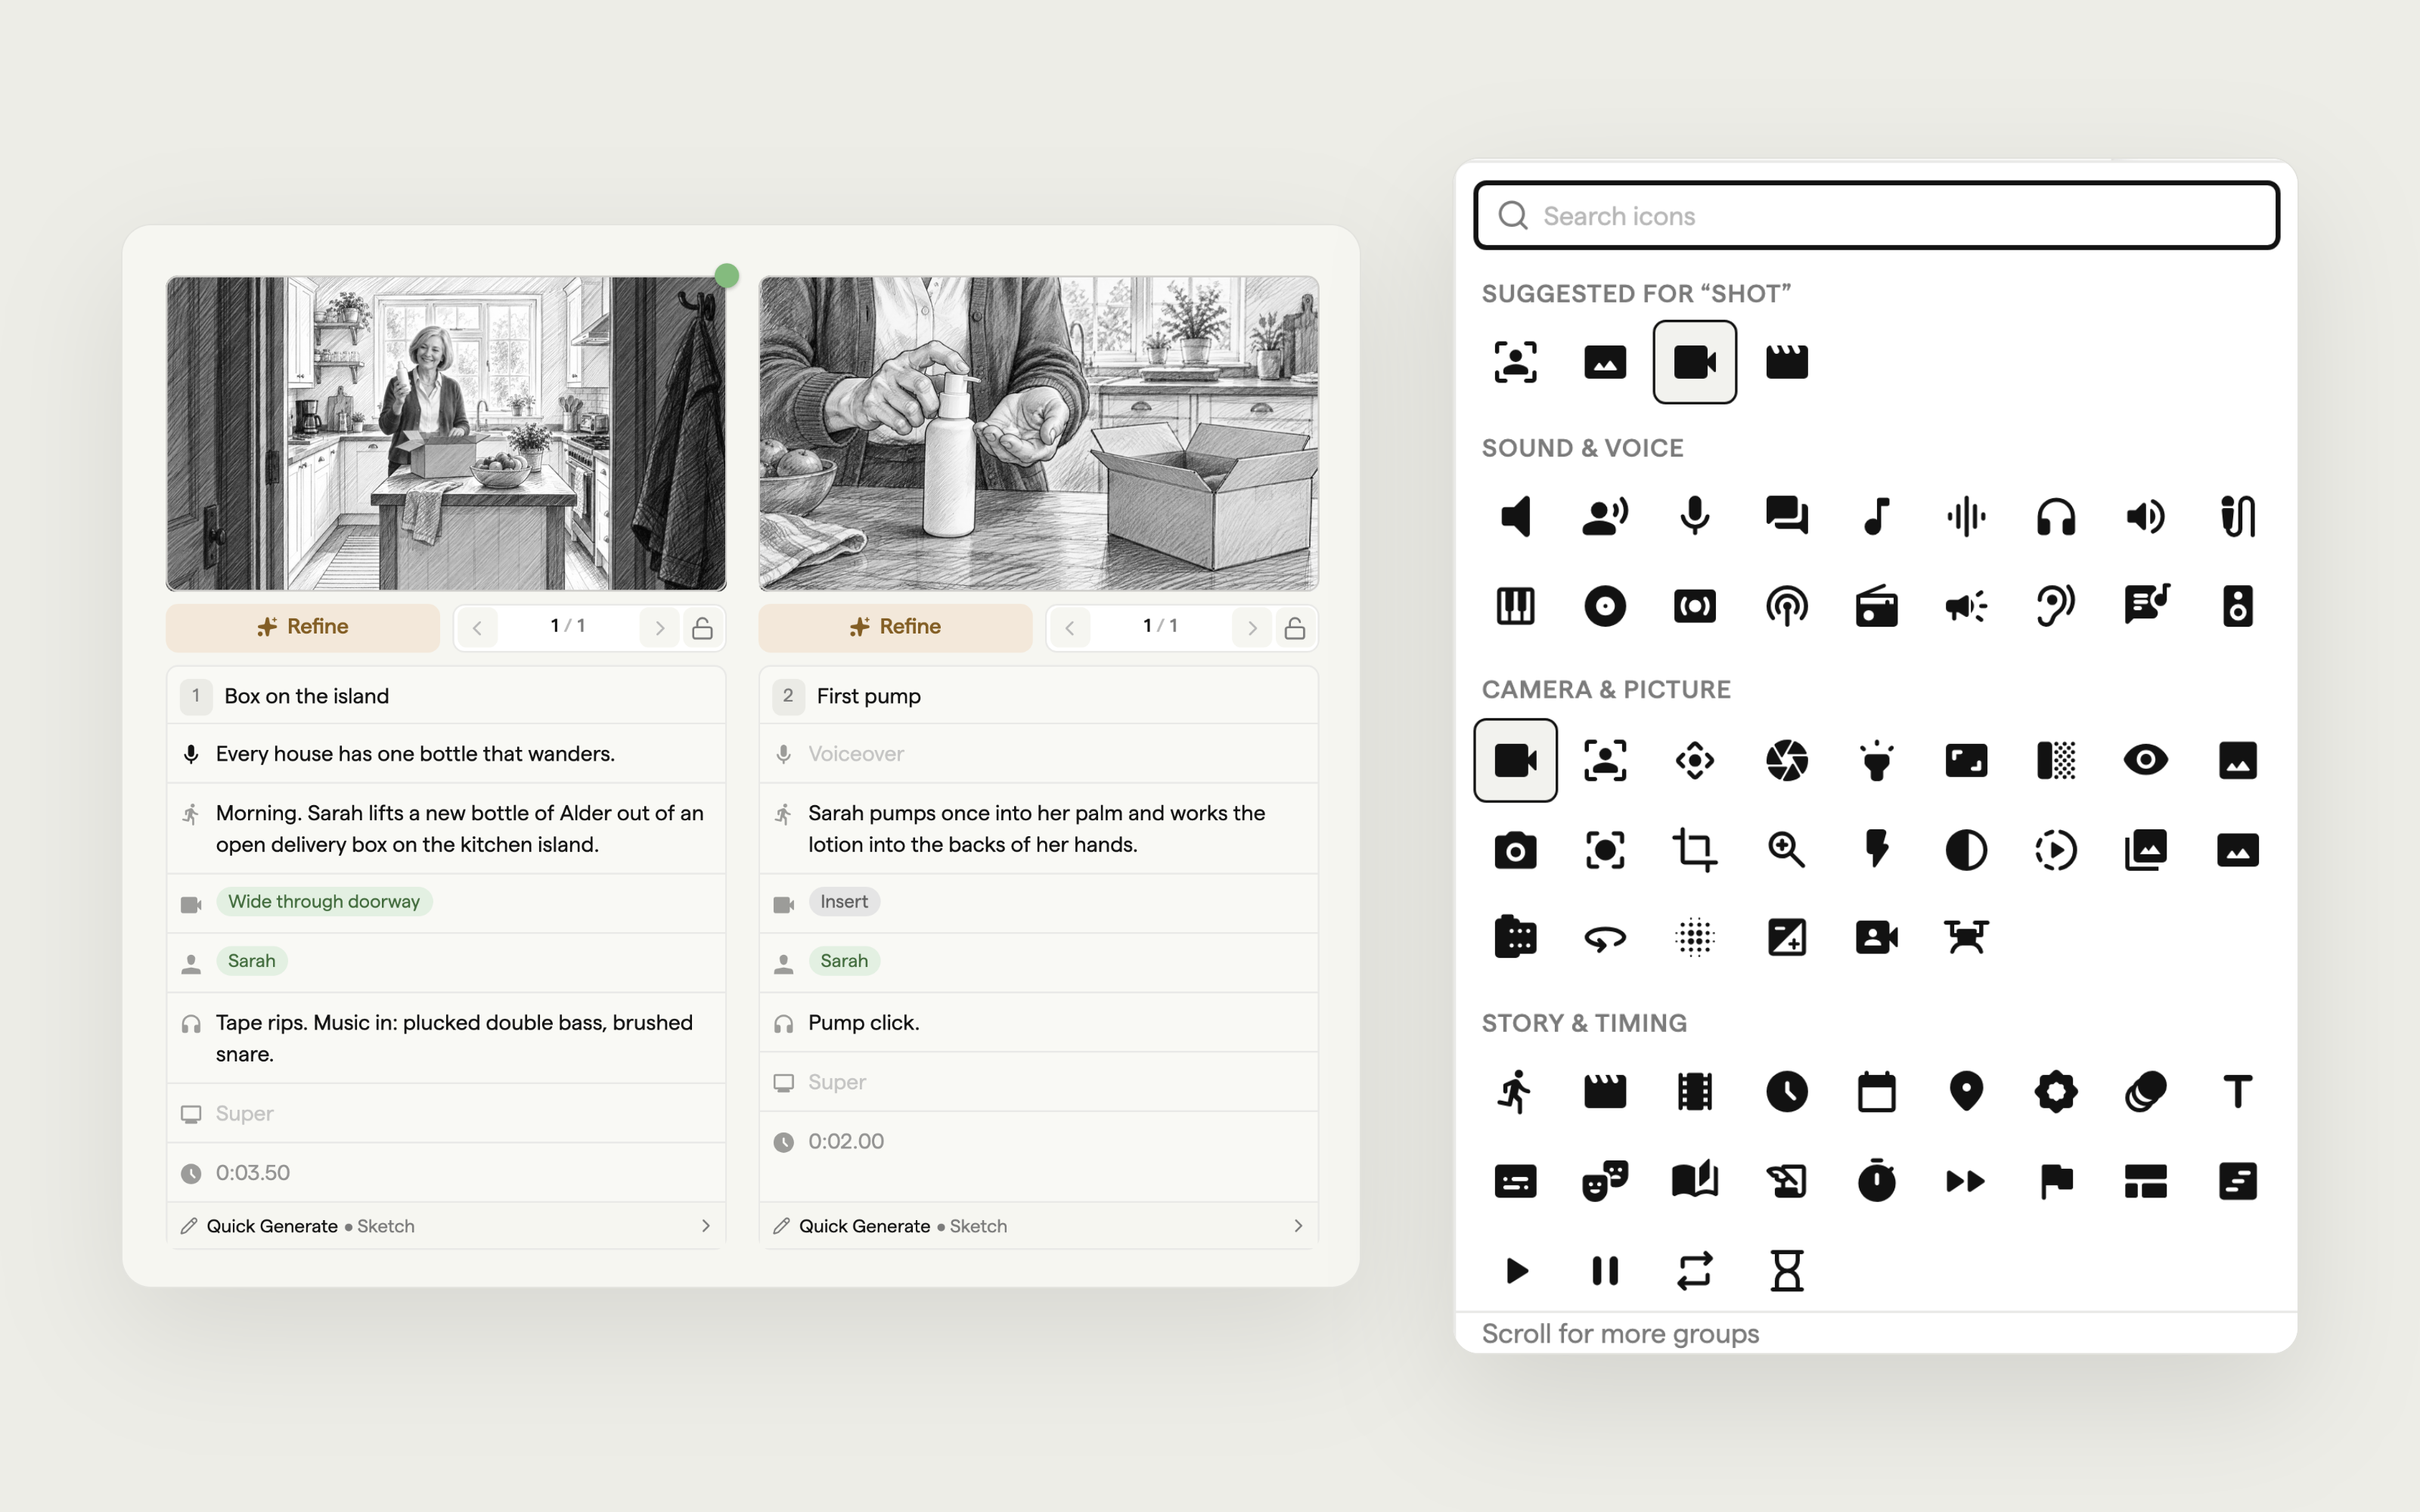Screen dimensions: 2420x1512
Task: Select the pause icon
Action: 1605,1271
